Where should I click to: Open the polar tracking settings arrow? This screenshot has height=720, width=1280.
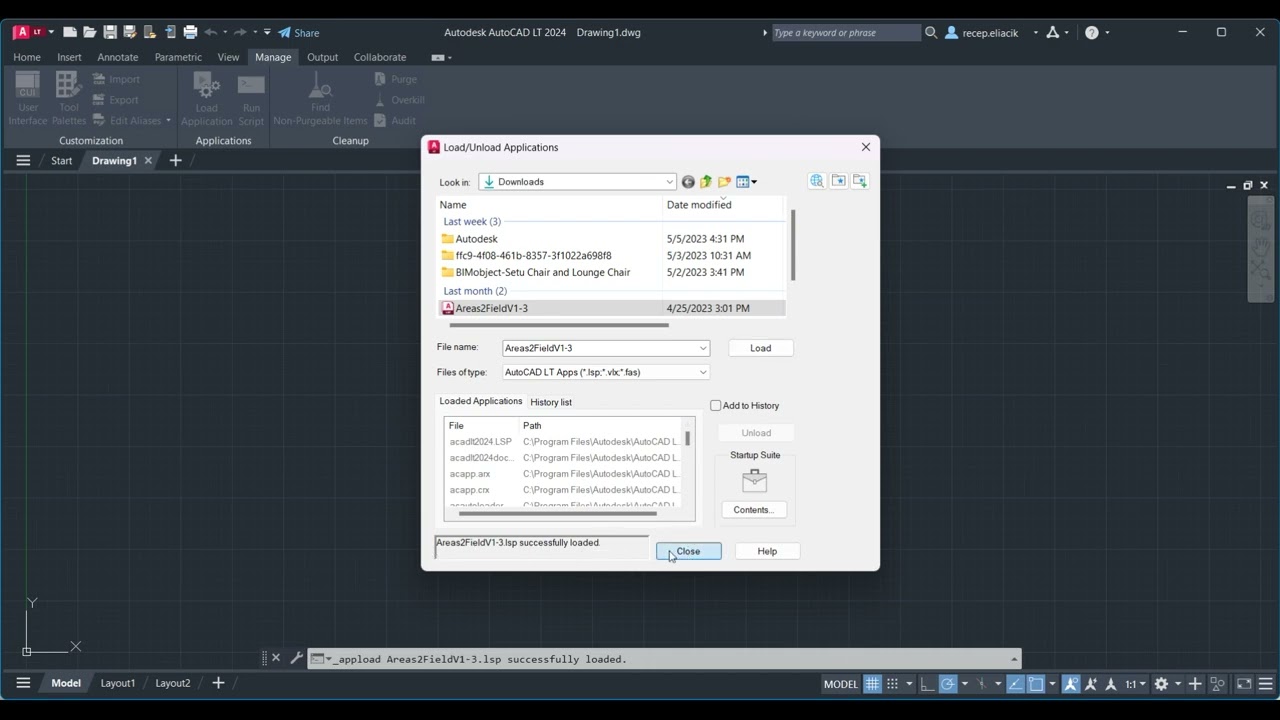(964, 684)
